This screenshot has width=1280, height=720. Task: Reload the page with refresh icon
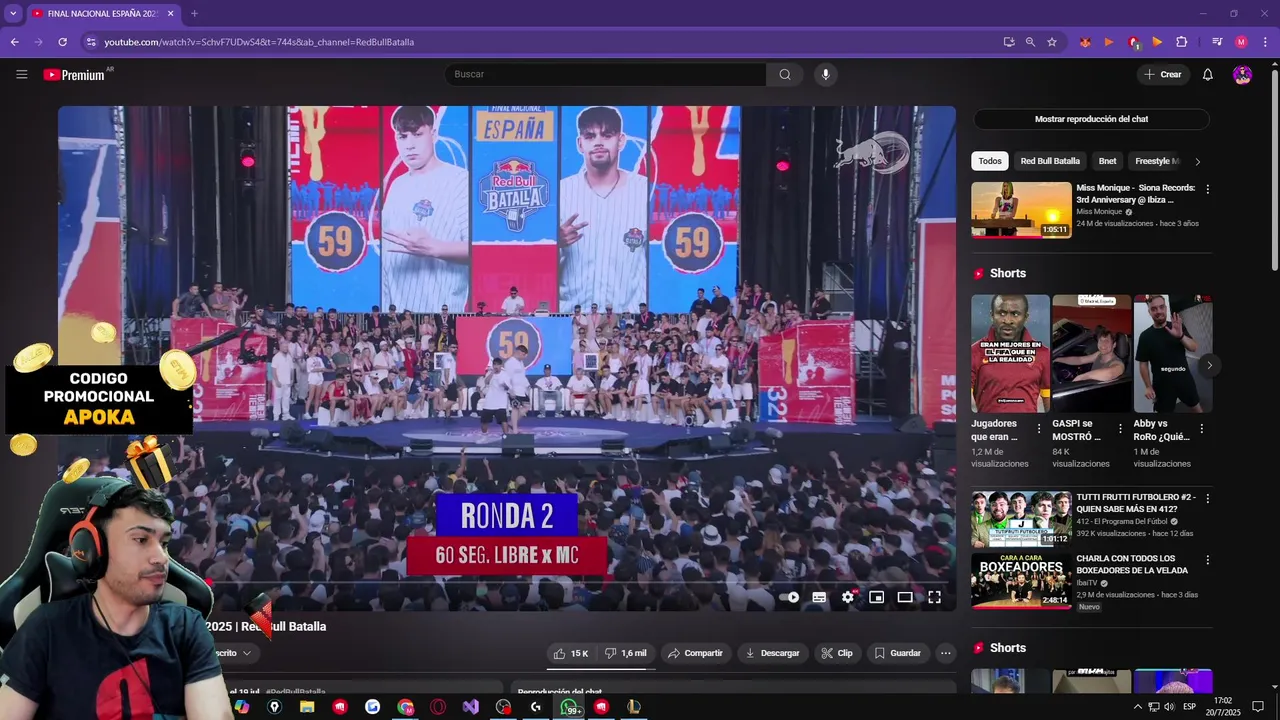pos(62,42)
